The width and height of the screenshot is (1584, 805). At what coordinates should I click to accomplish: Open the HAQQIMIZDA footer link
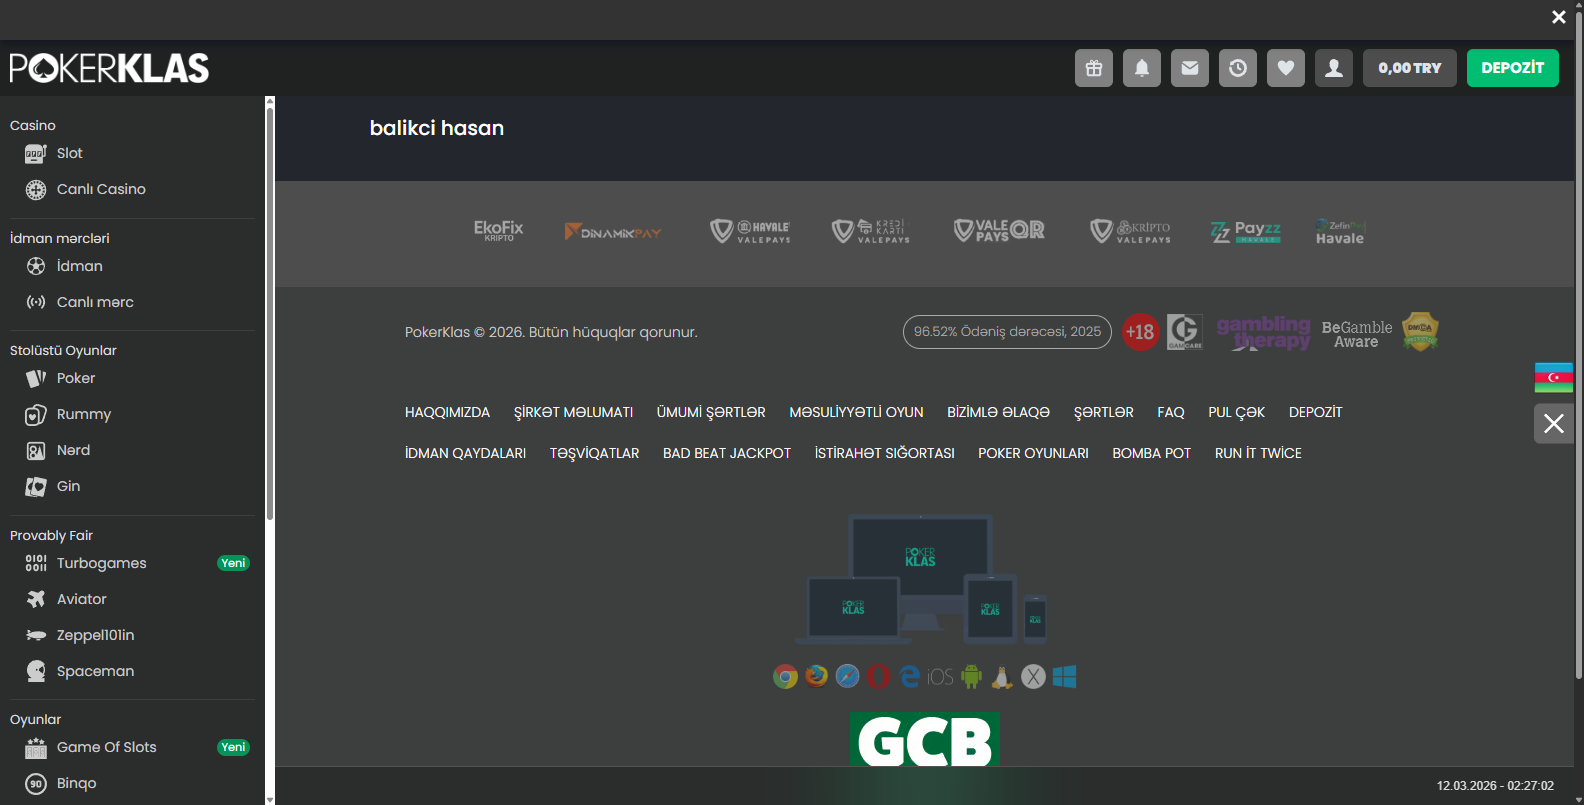(447, 412)
